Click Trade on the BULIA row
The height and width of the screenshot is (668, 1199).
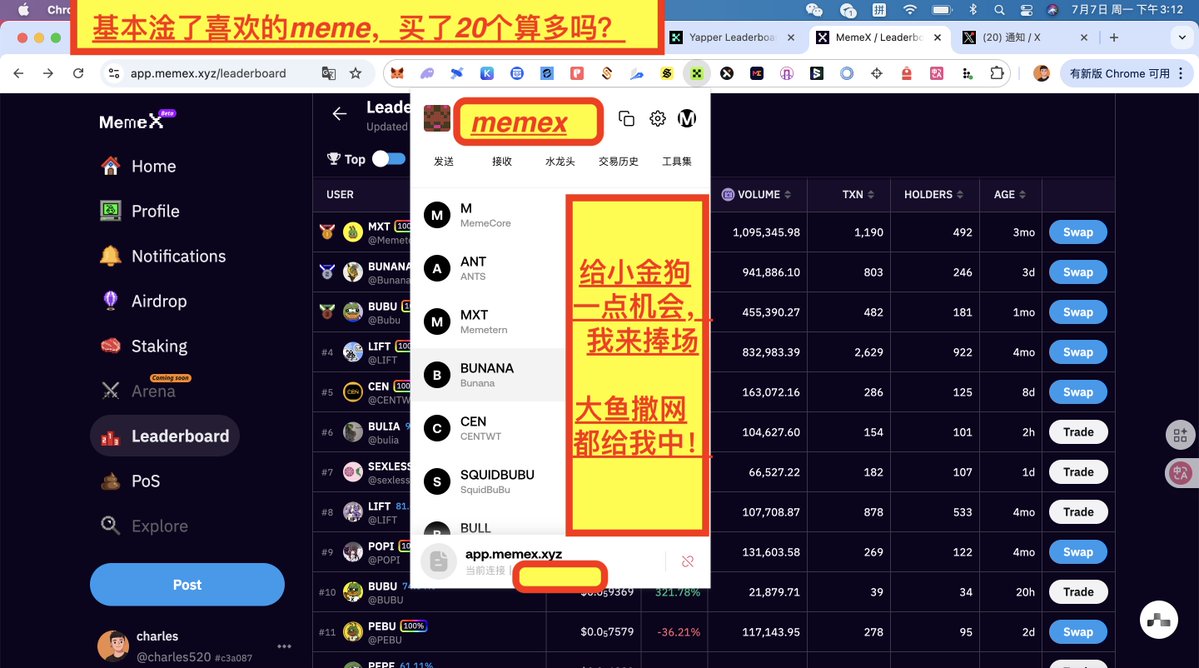pyautogui.click(x=1077, y=433)
